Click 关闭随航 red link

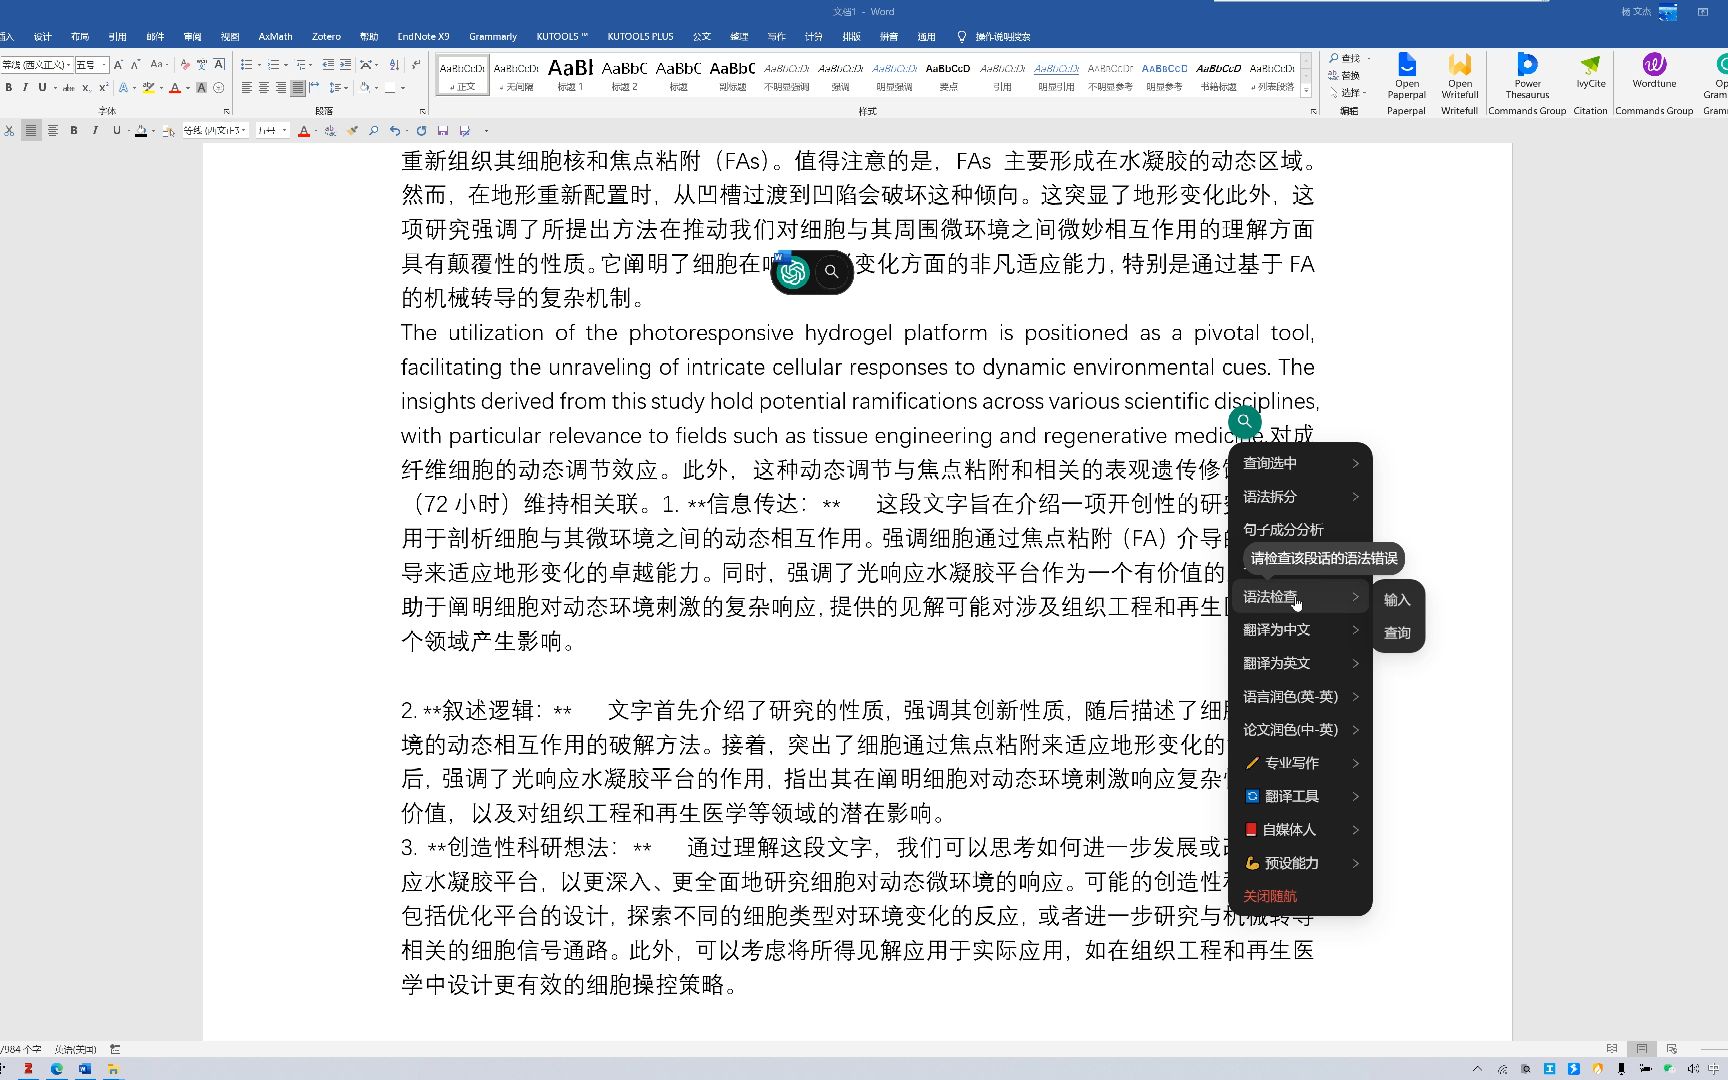[1269, 897]
